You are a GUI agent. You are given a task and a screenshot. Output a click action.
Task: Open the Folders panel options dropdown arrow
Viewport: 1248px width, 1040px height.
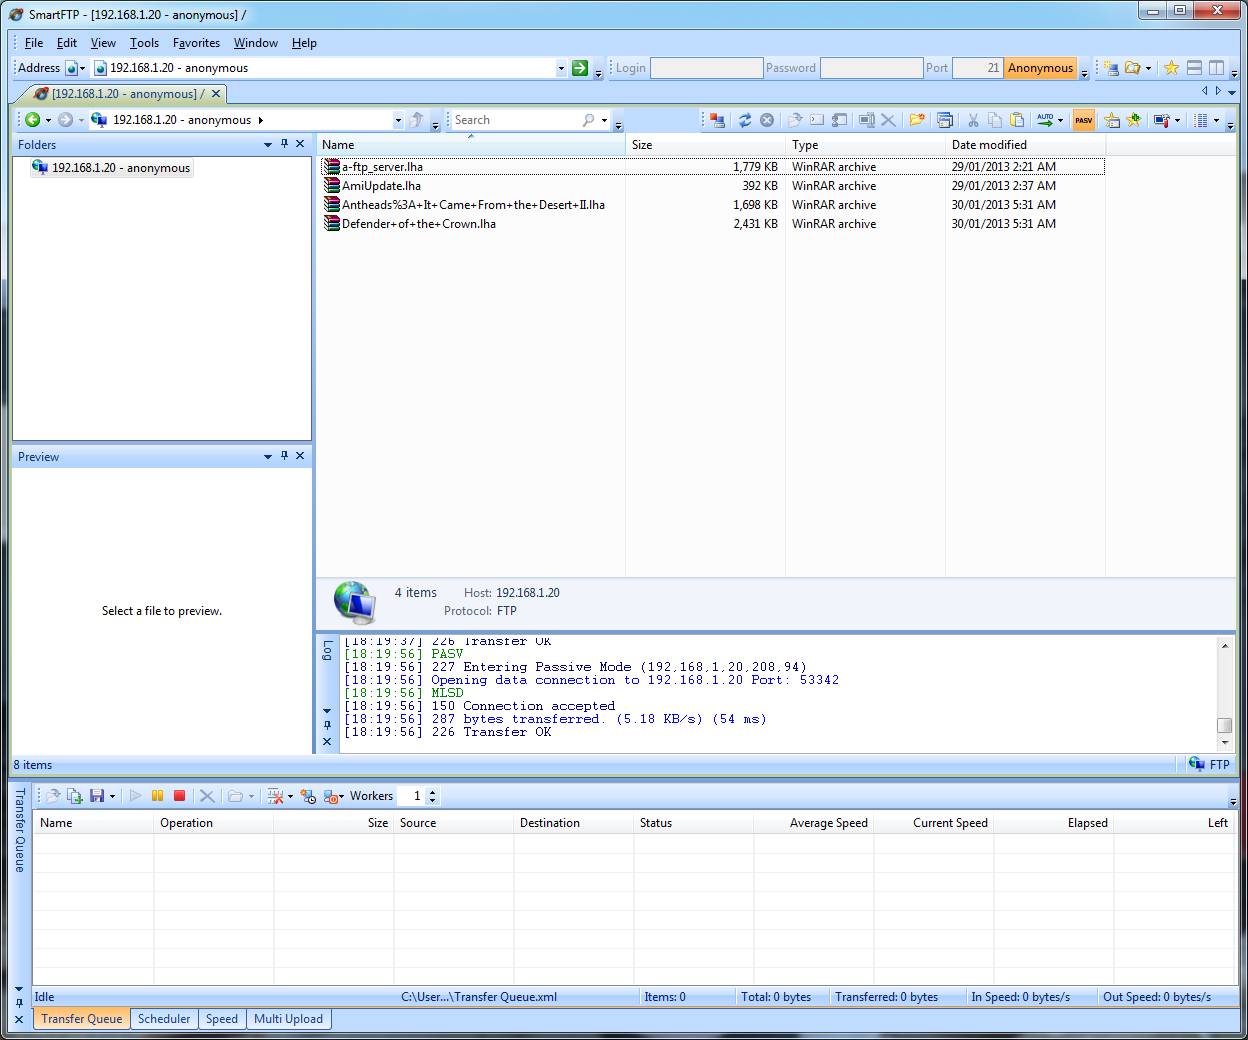tap(268, 145)
